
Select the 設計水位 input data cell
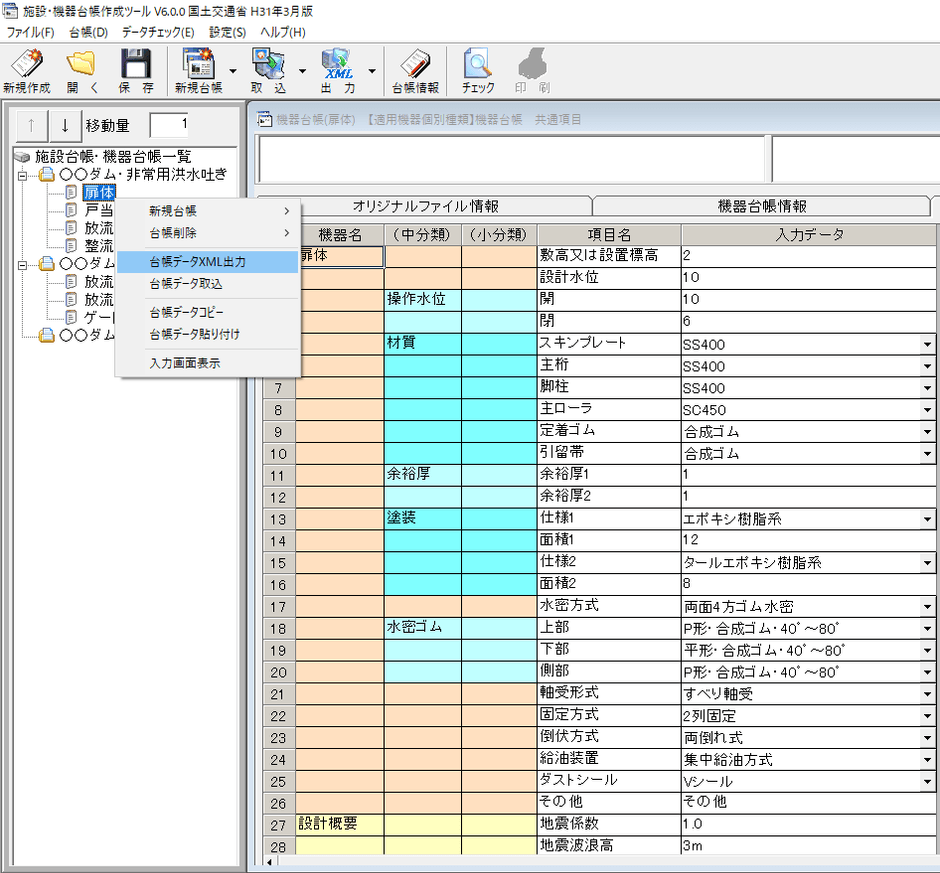point(808,277)
